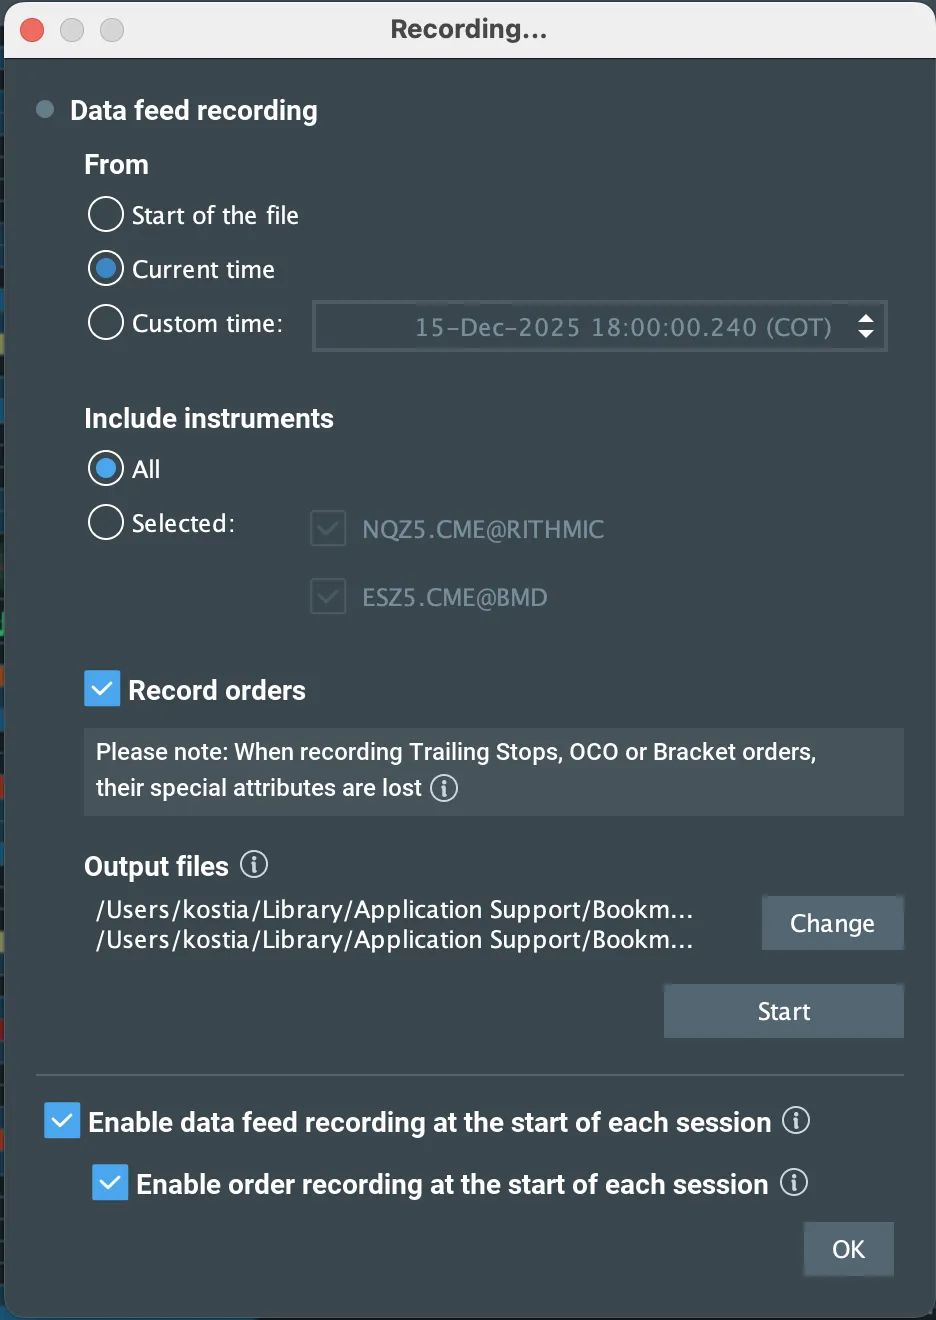
Task: Start the data feed recording
Action: 783,1011
